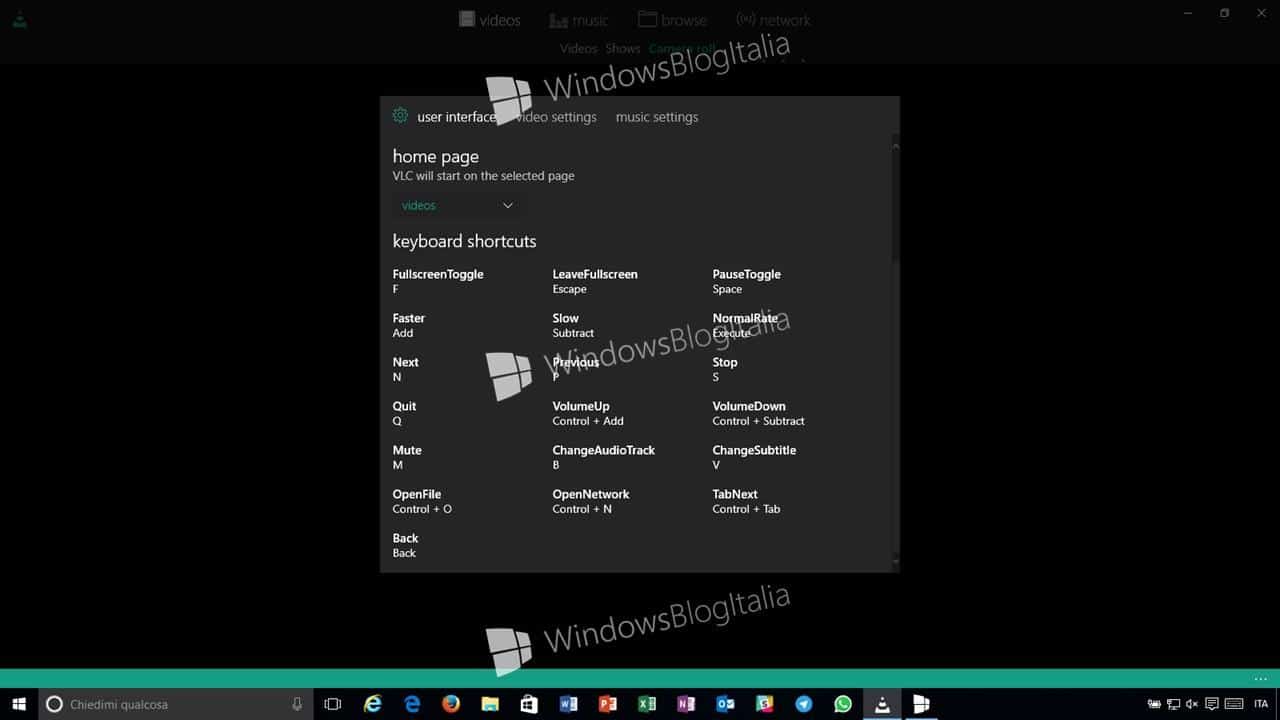Open the browse folder section

672,20
